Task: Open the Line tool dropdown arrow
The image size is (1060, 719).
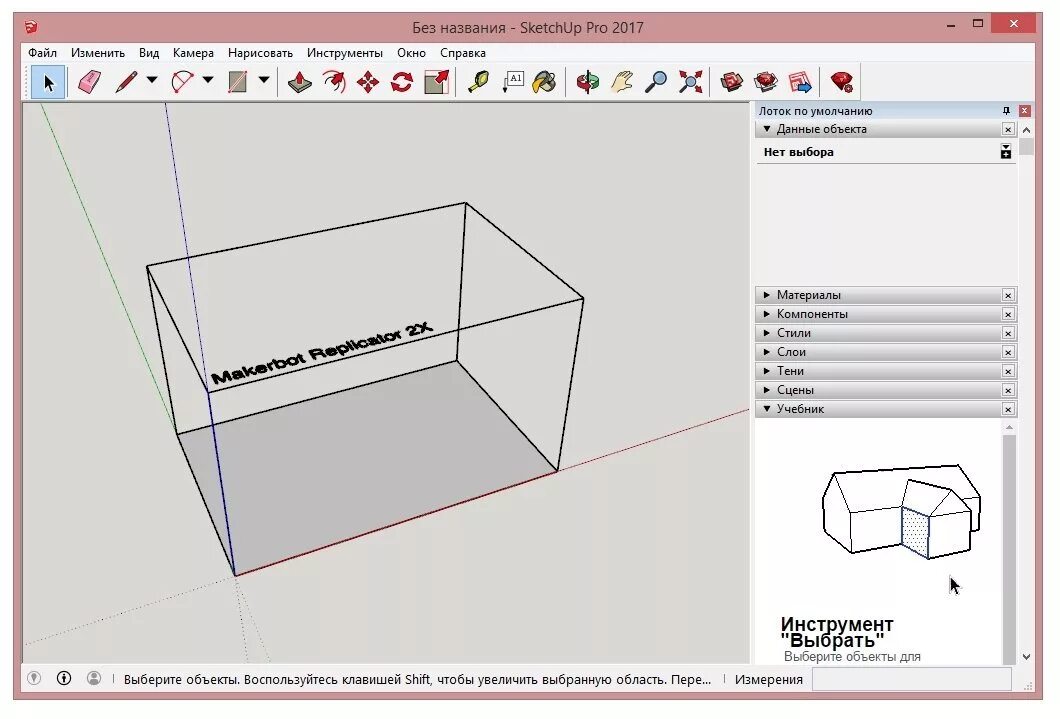Action: (x=152, y=80)
